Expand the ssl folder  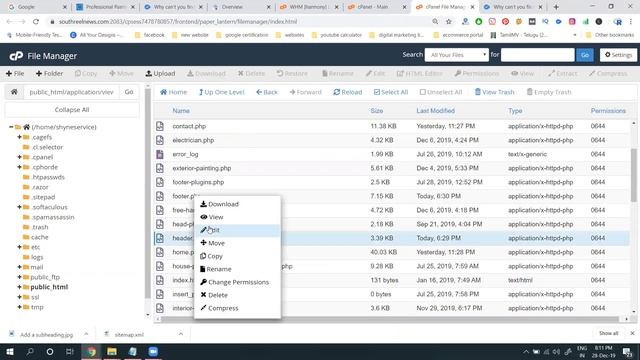coord(19,297)
